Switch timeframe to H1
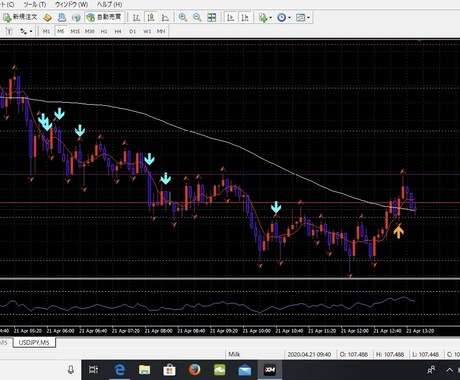The image size is (460, 380). click(x=104, y=31)
